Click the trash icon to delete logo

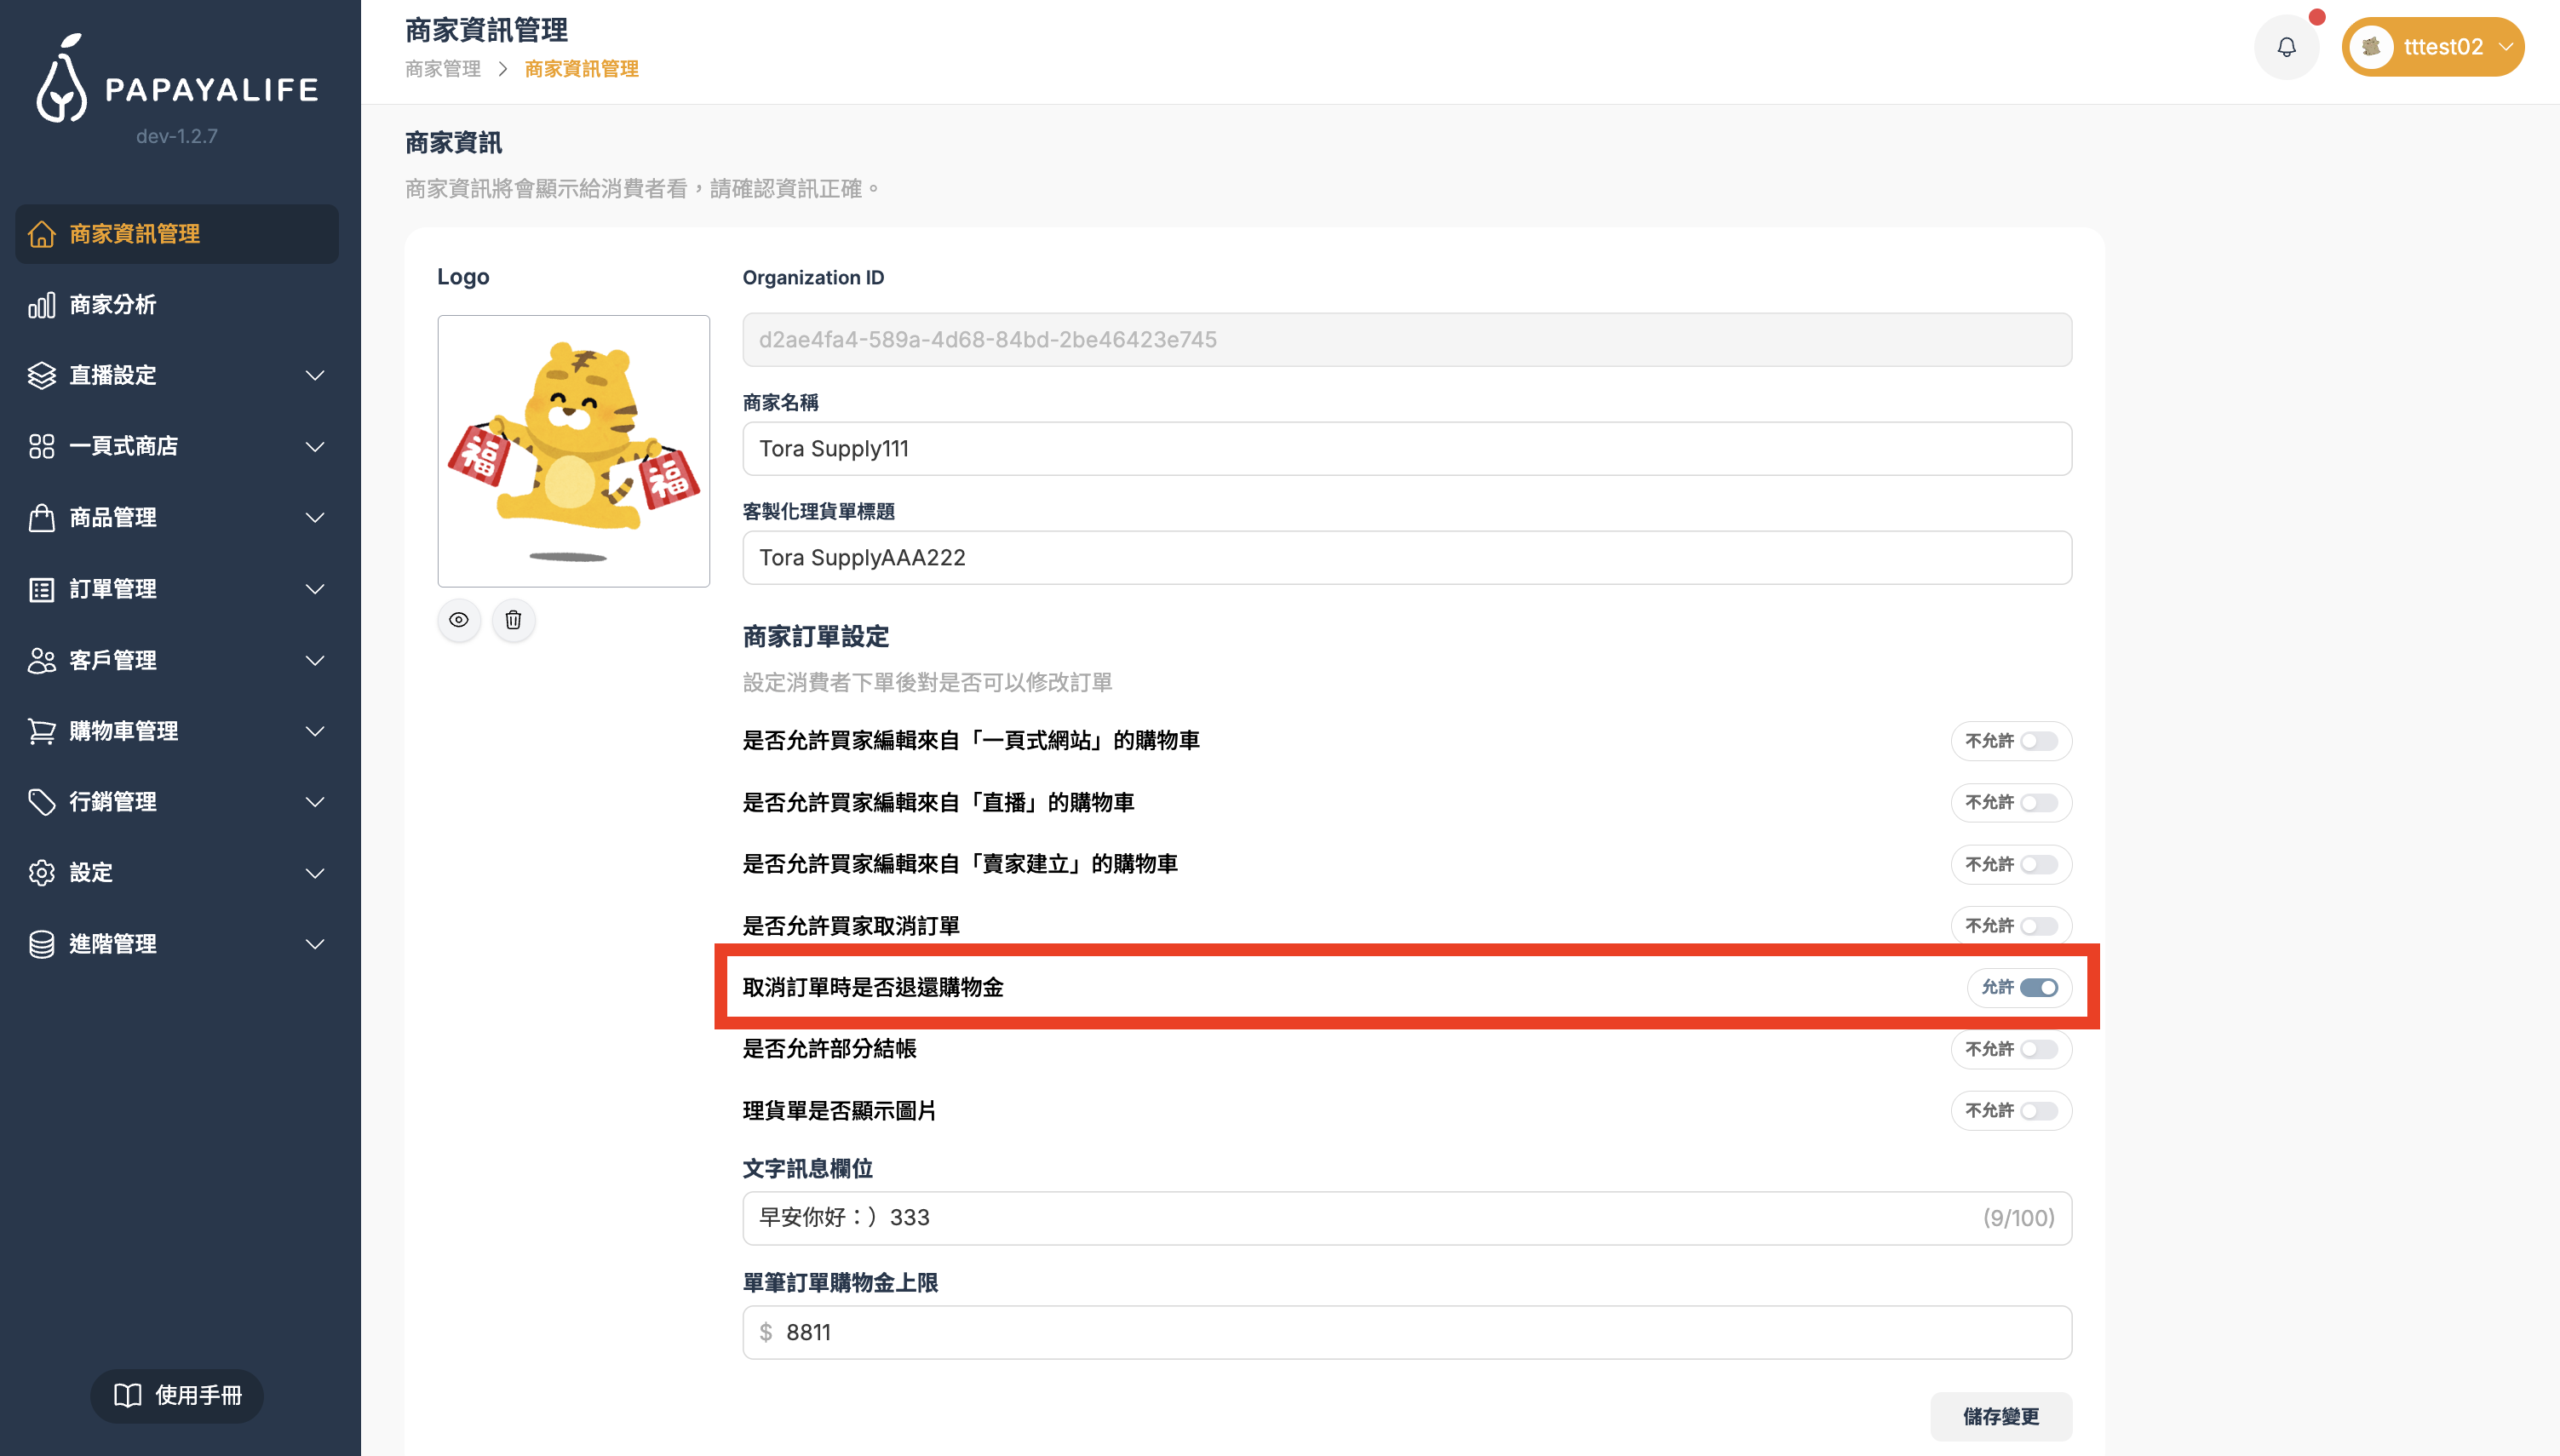coord(513,620)
